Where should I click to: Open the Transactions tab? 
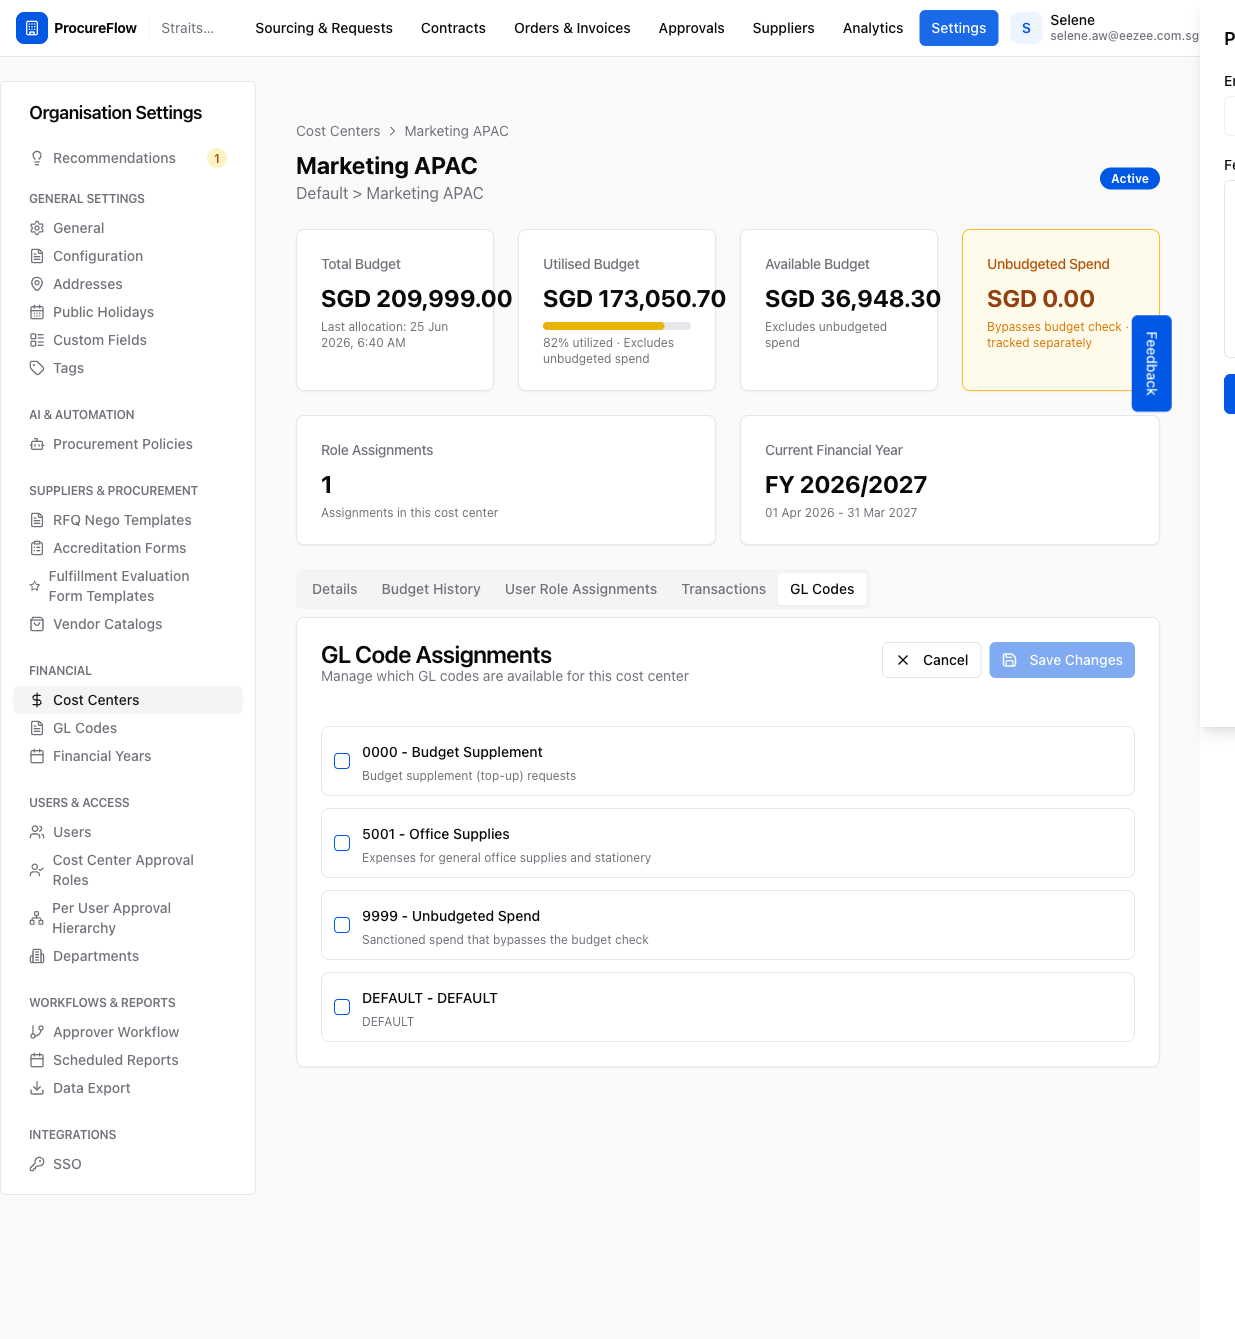724,589
